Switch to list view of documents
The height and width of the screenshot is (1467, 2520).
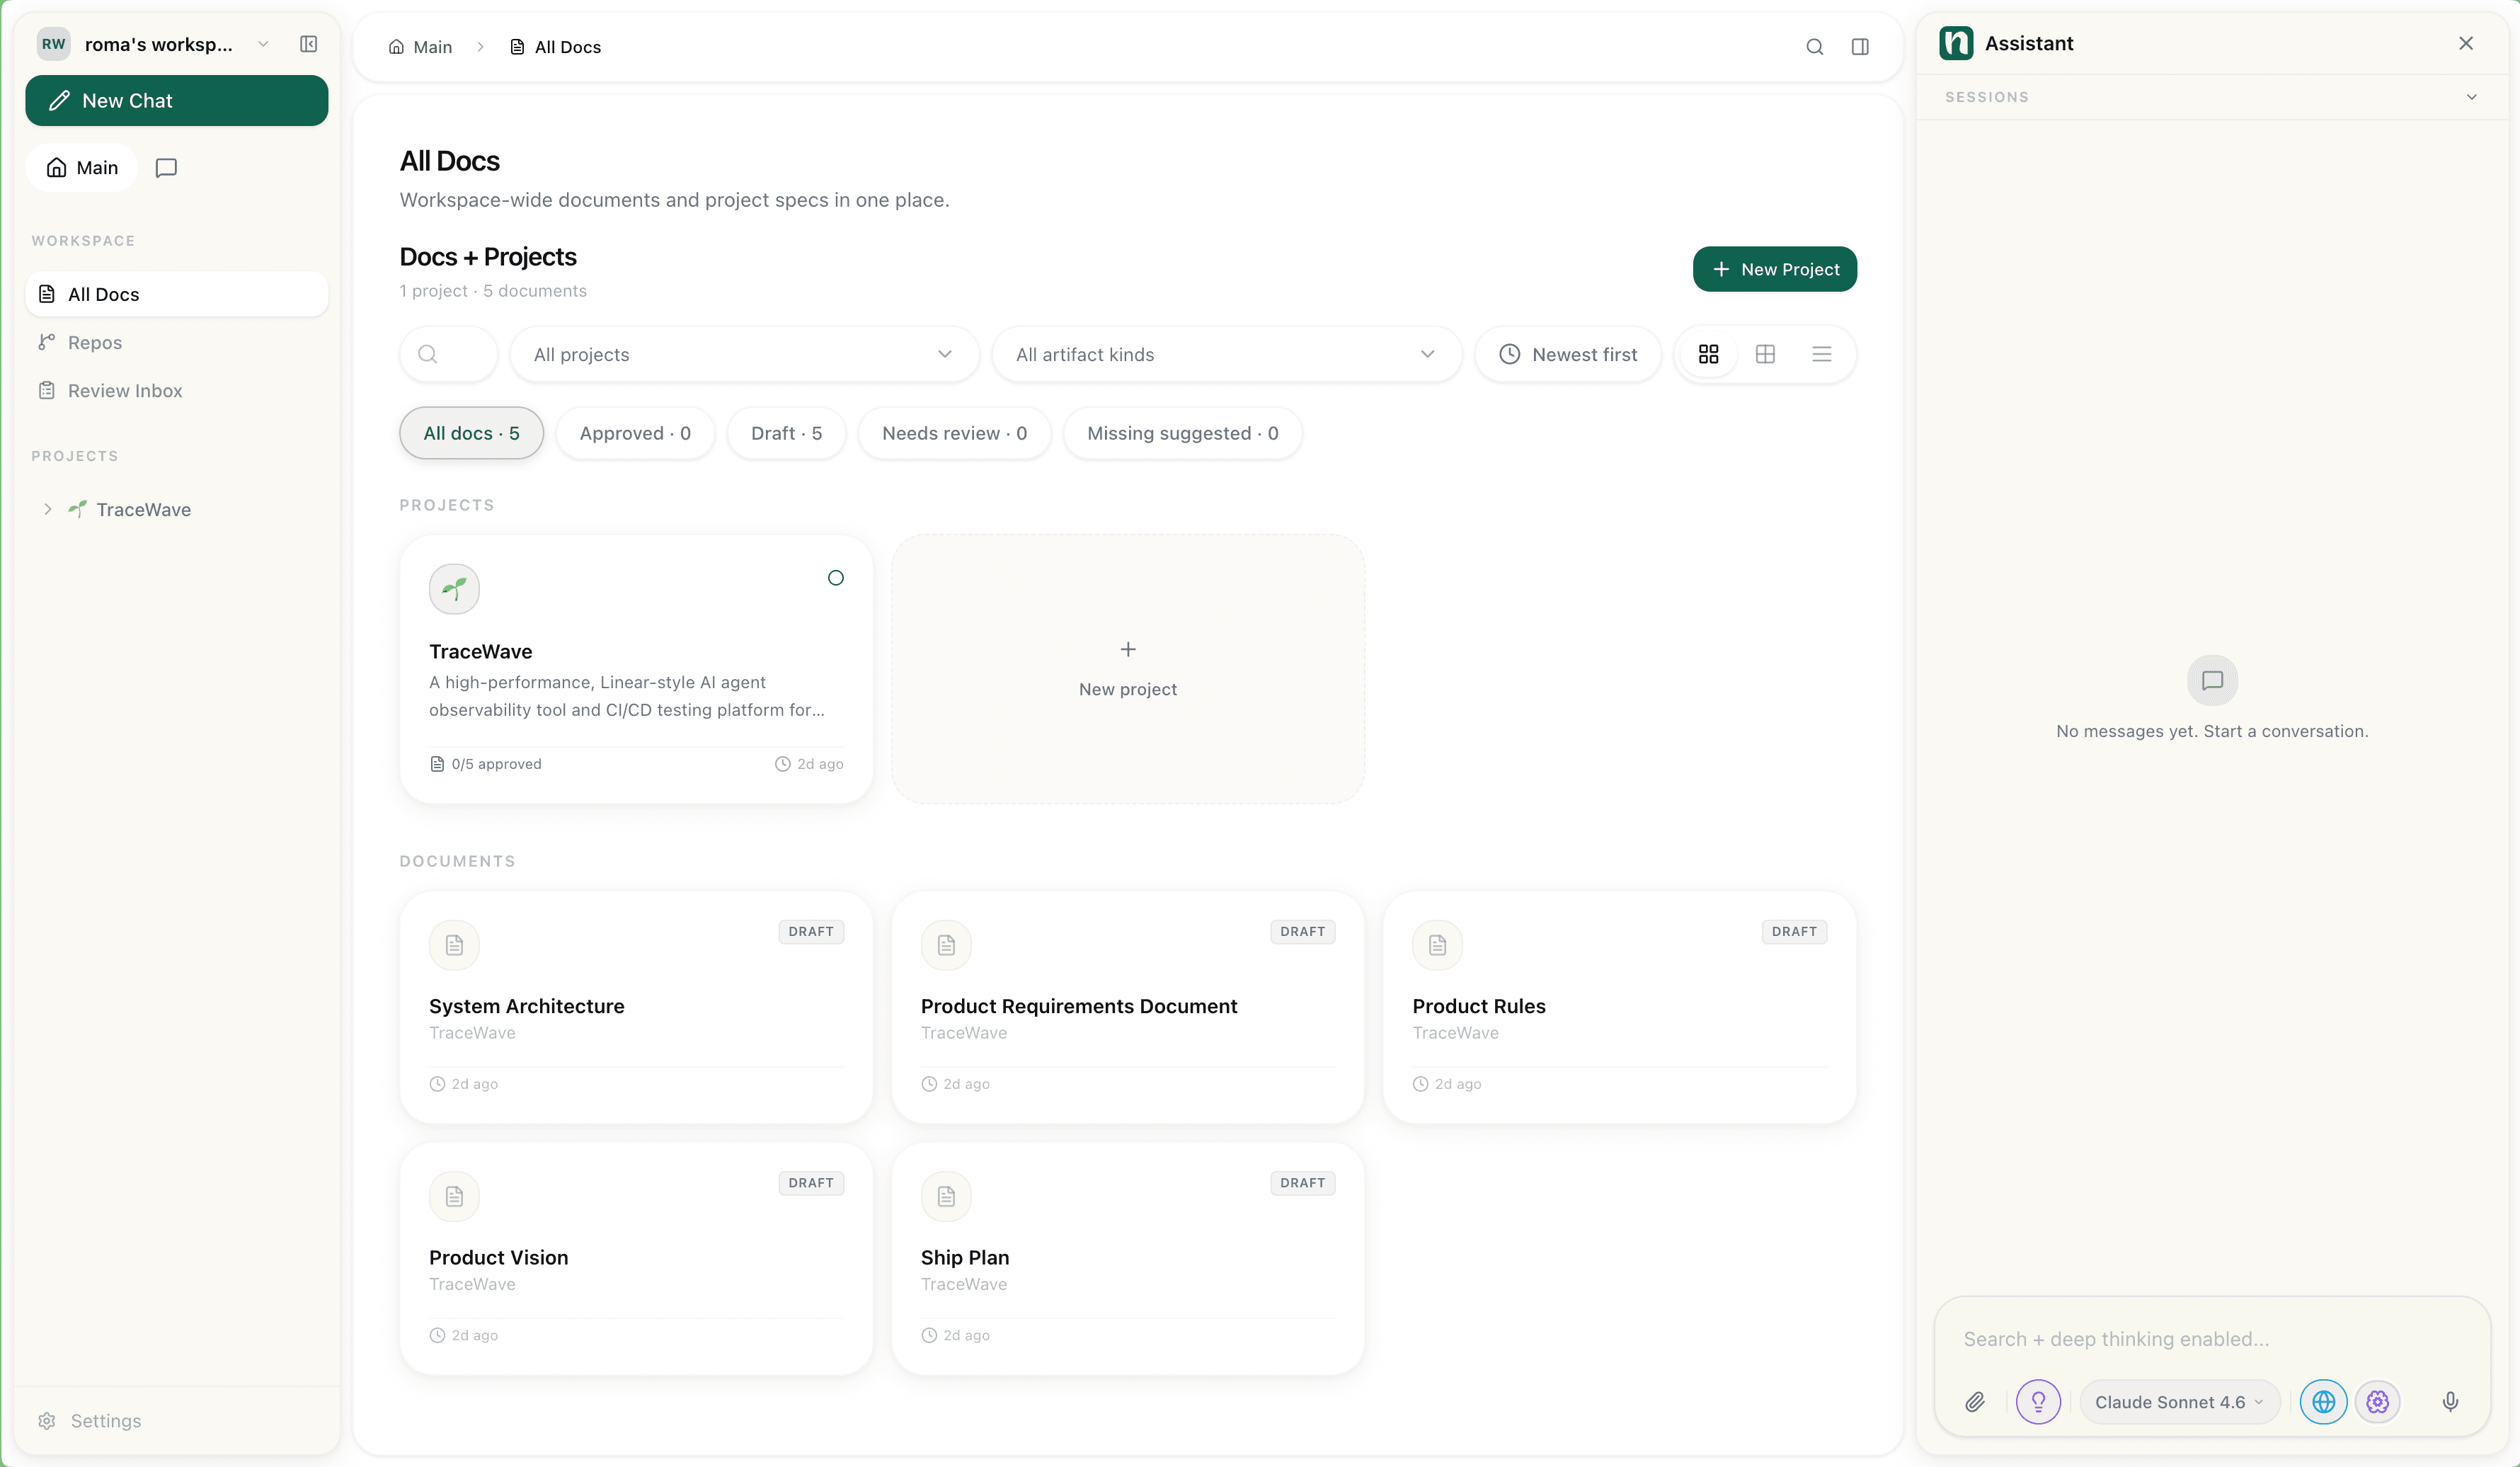(1820, 354)
